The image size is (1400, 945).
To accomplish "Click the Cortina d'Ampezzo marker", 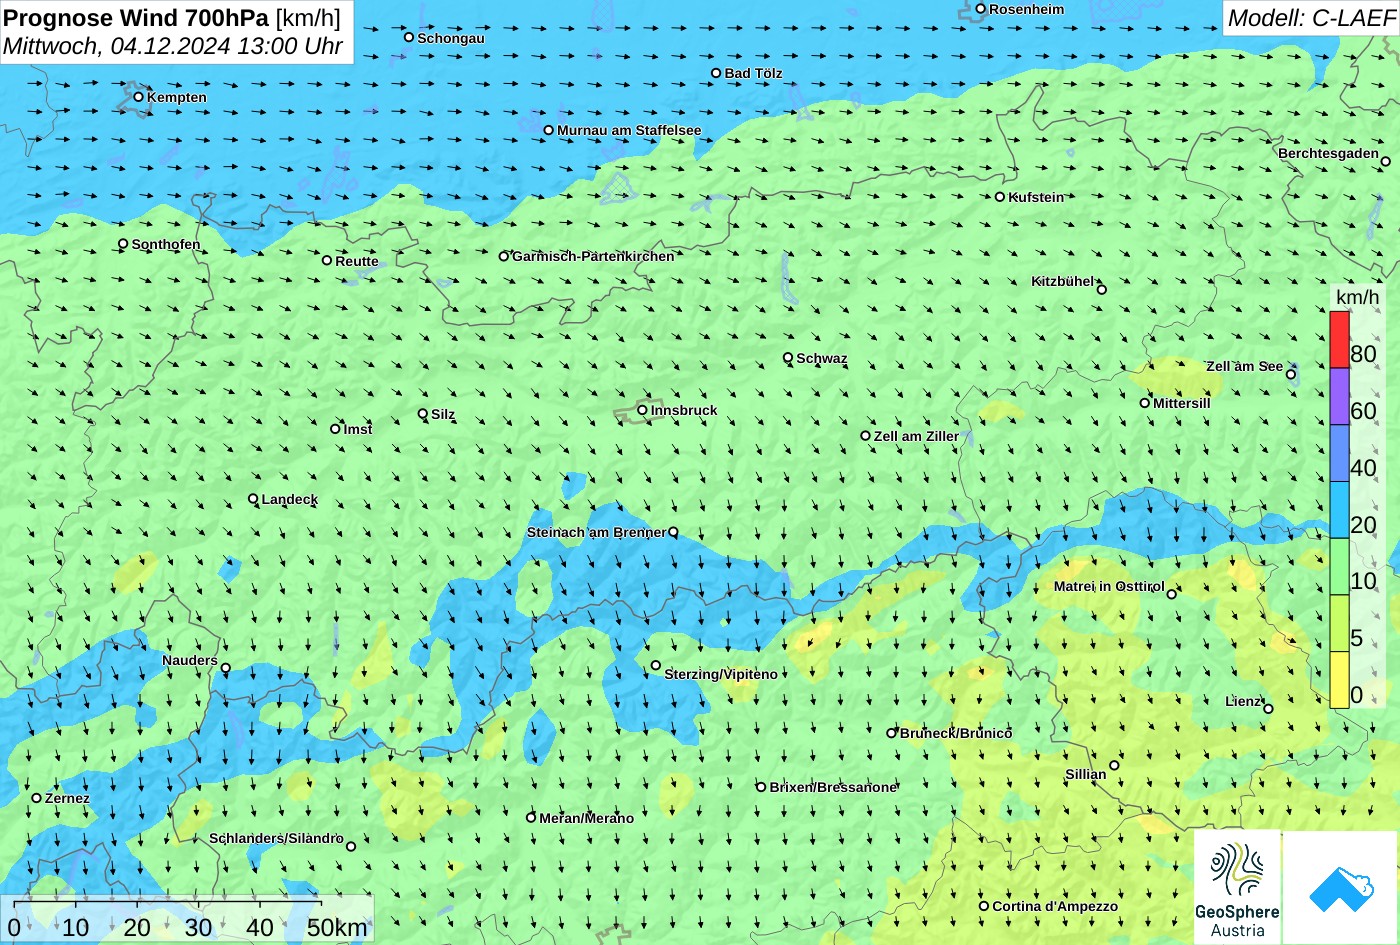I will (984, 906).
